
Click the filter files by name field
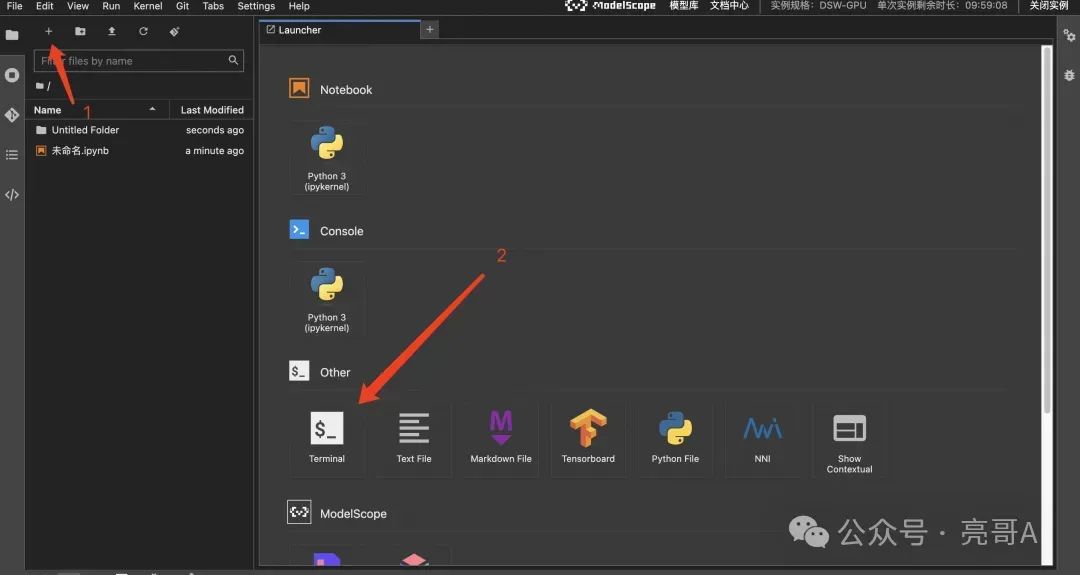click(138, 61)
